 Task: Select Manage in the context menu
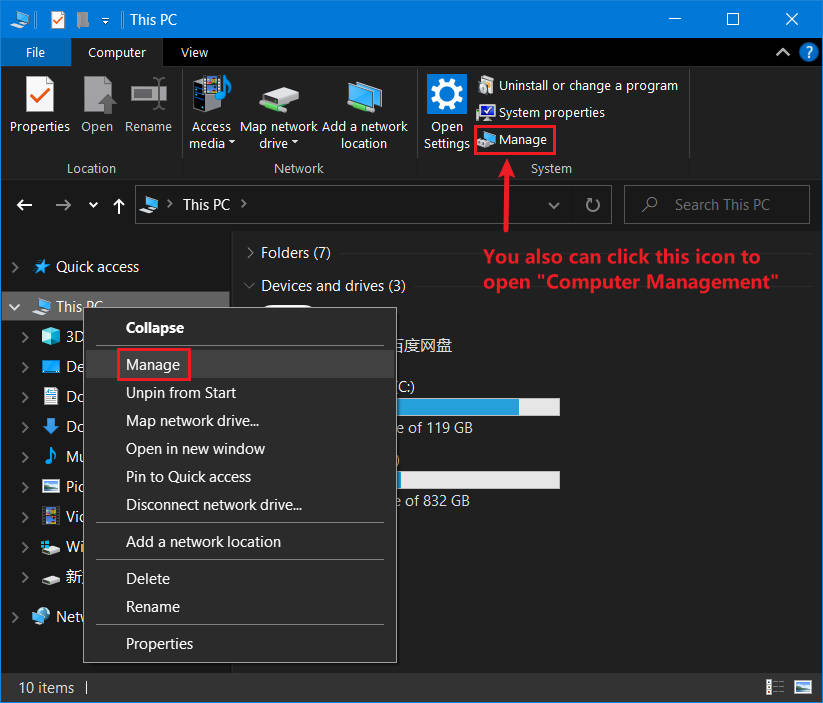tap(153, 365)
